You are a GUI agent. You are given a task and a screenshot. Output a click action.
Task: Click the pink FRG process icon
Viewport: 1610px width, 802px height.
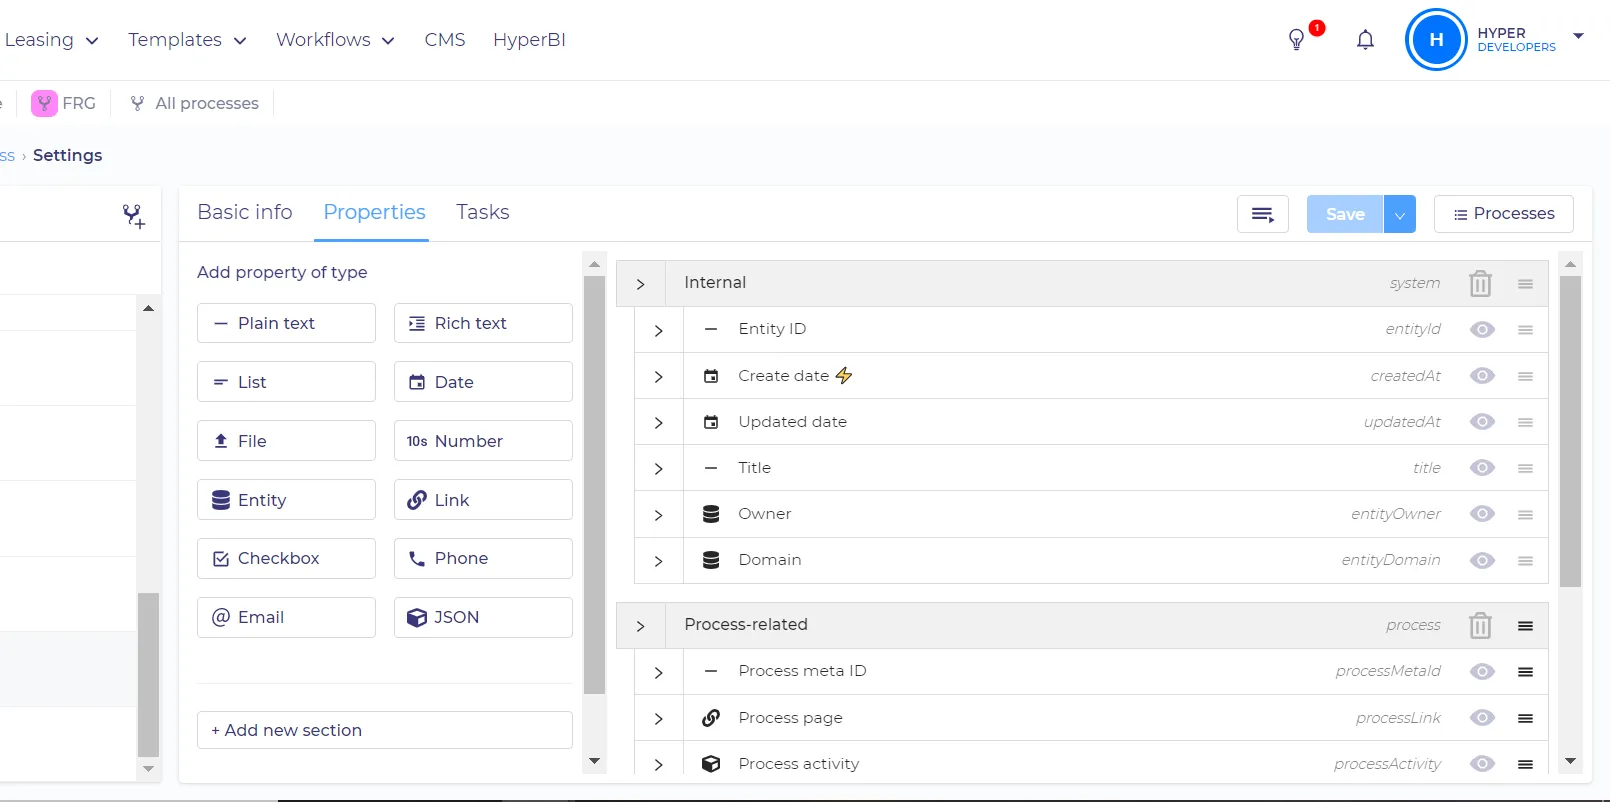pos(44,103)
